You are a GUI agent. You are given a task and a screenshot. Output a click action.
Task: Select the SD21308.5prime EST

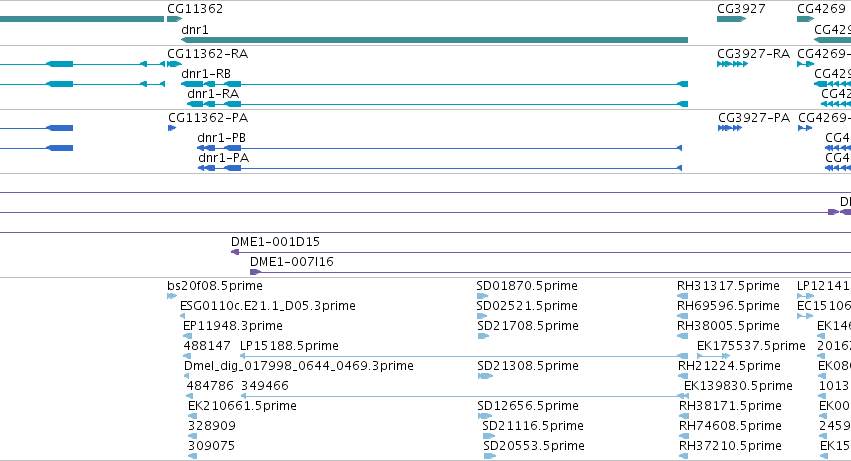pos(528,366)
